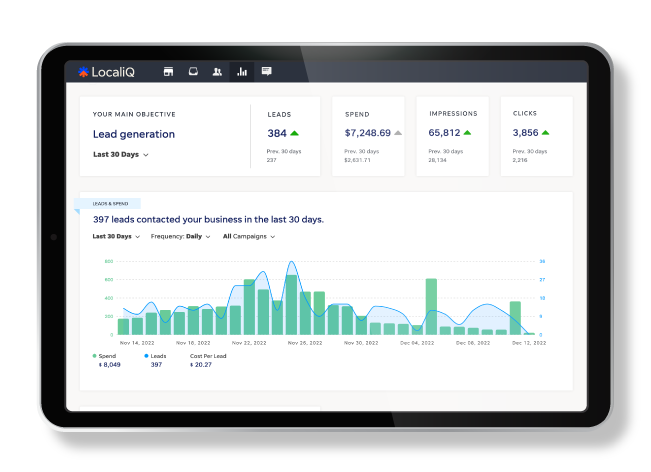The image size is (651, 472).
Task: Change the Frequency: Daily dropdown
Action: click(180, 236)
